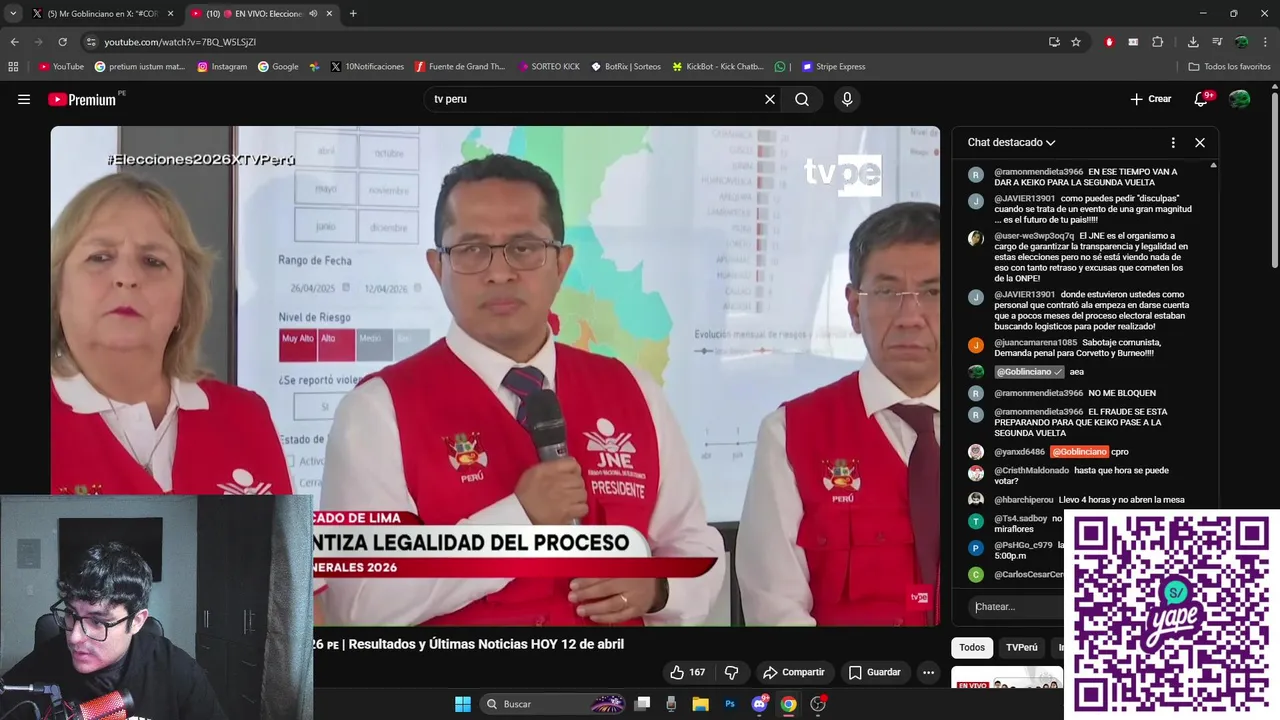Open Discord from taskbar
This screenshot has height=720, width=1280.
point(759,704)
